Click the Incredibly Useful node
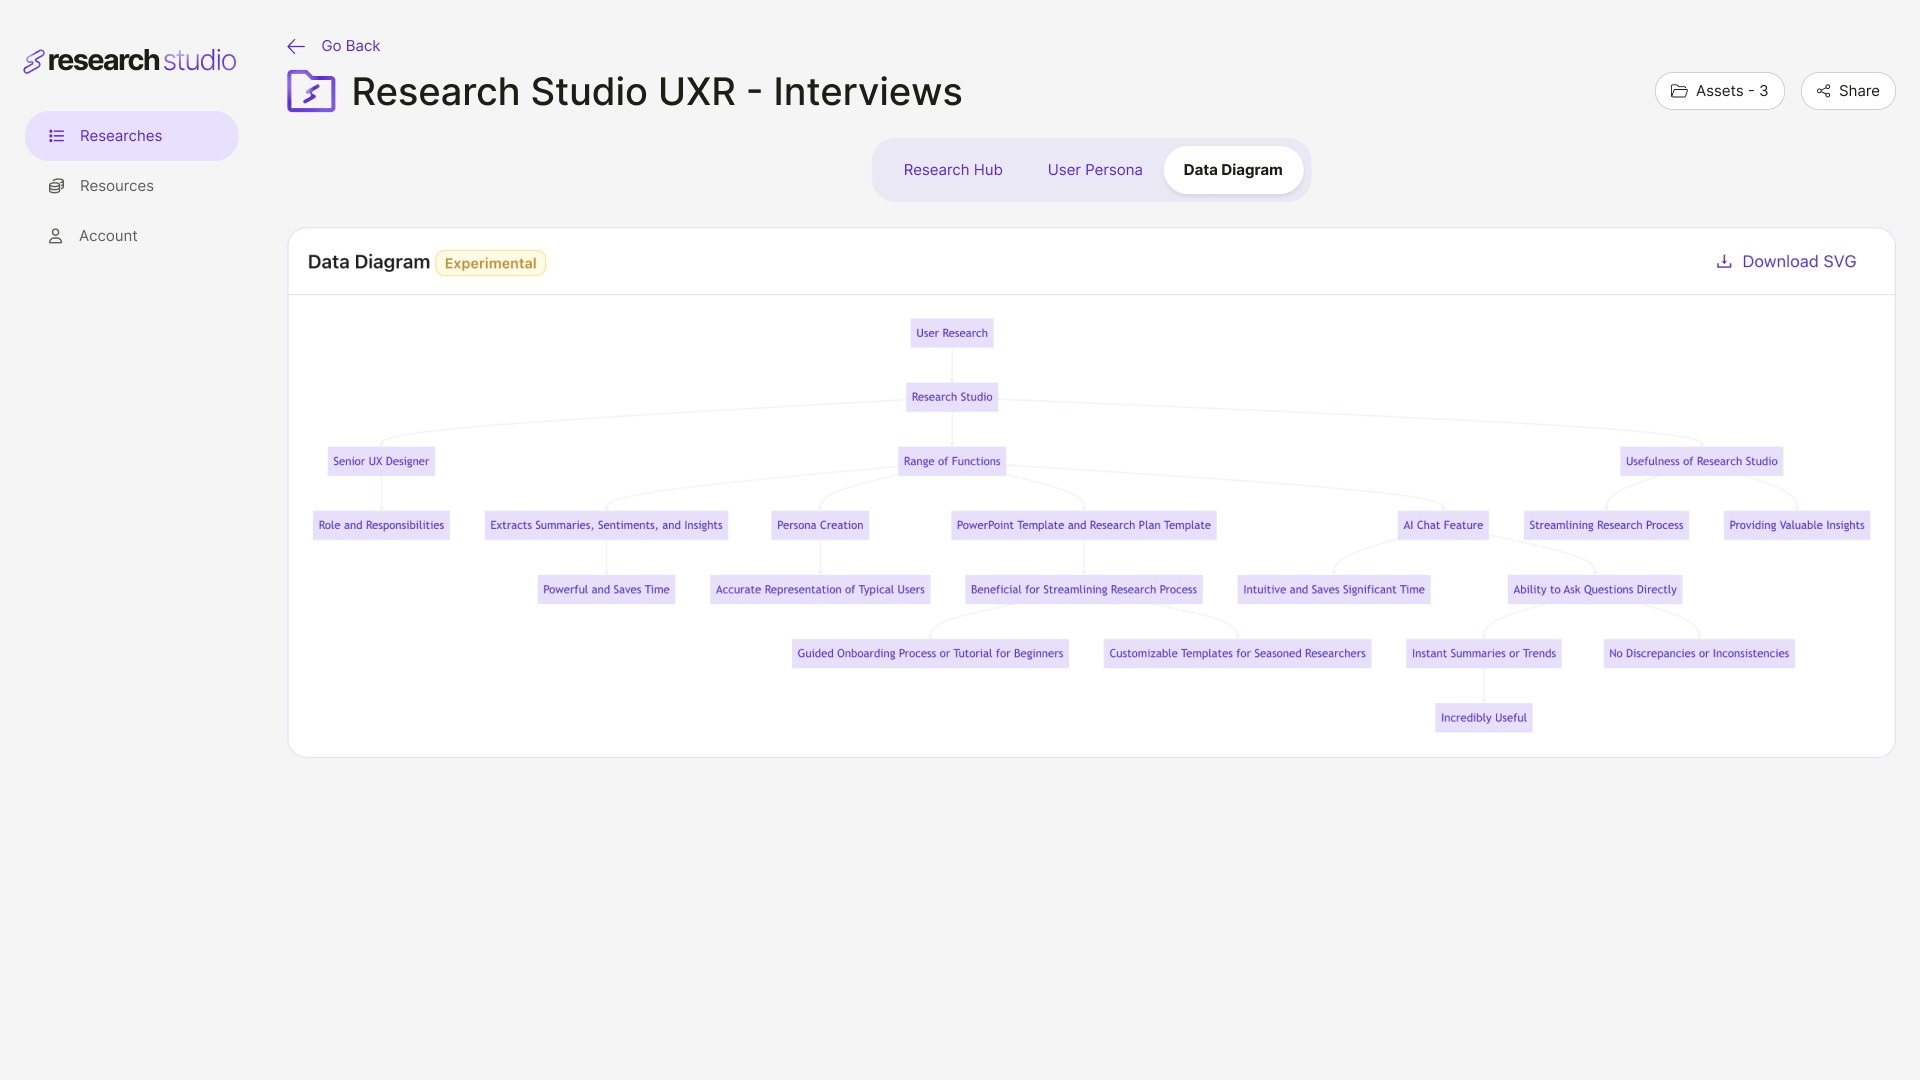1920x1080 pixels. 1484,717
